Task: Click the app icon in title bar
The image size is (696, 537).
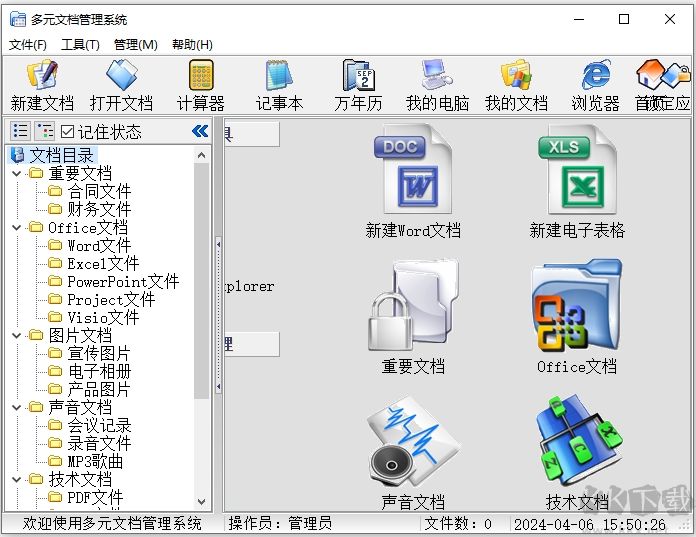Action: pyautogui.click(x=18, y=19)
